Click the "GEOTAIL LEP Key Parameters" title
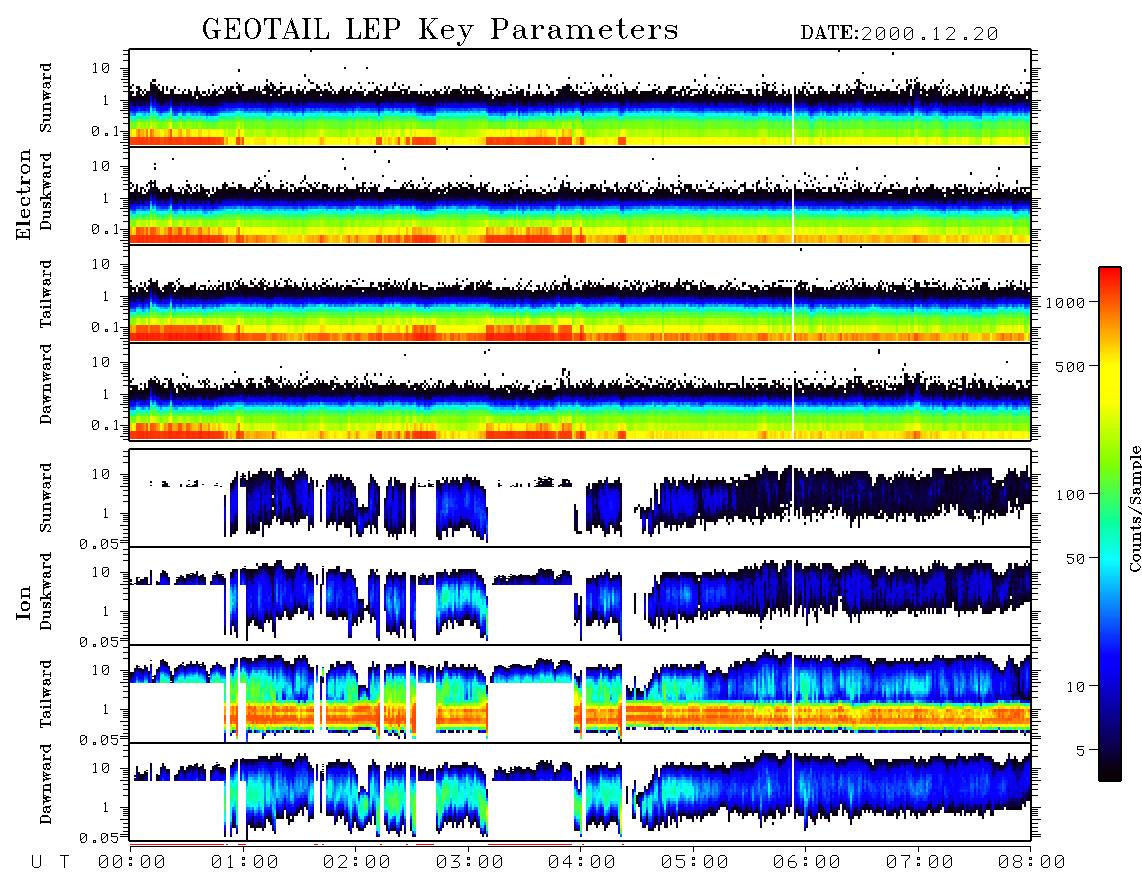Viewport: 1142px width, 880px height. (440, 30)
